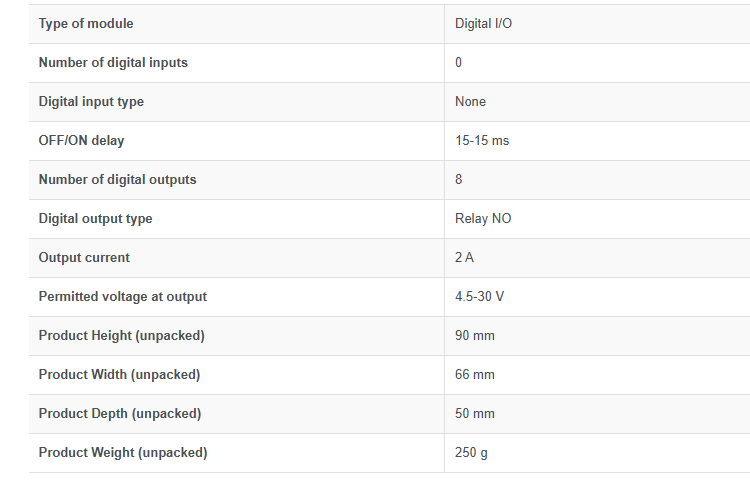Select the "90 mm" height value
Screen dimensions: 750x502
click(475, 335)
